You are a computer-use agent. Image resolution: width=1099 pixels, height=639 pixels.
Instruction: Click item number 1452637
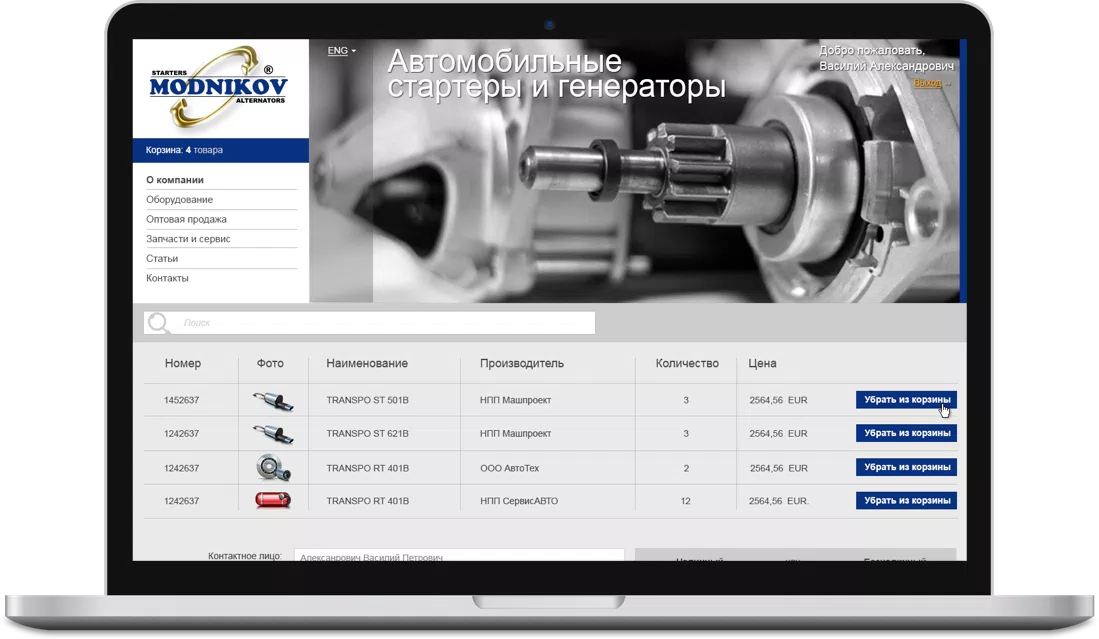(x=182, y=400)
